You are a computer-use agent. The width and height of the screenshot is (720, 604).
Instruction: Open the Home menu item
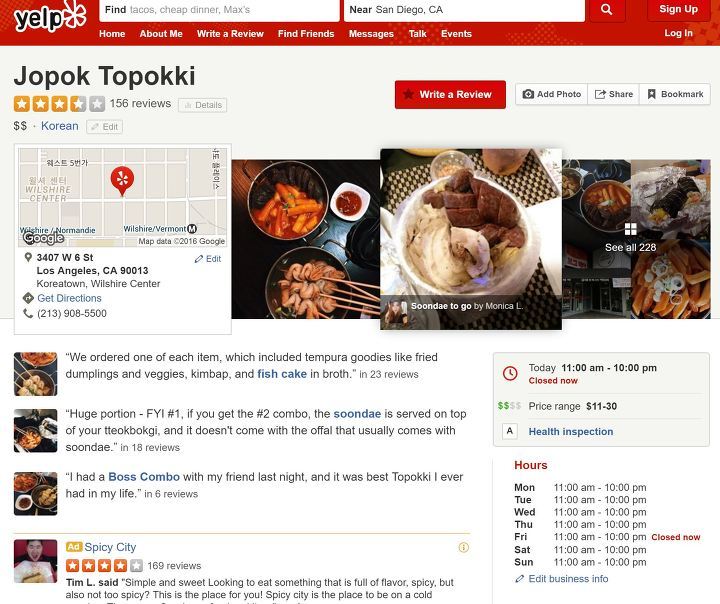(112, 34)
